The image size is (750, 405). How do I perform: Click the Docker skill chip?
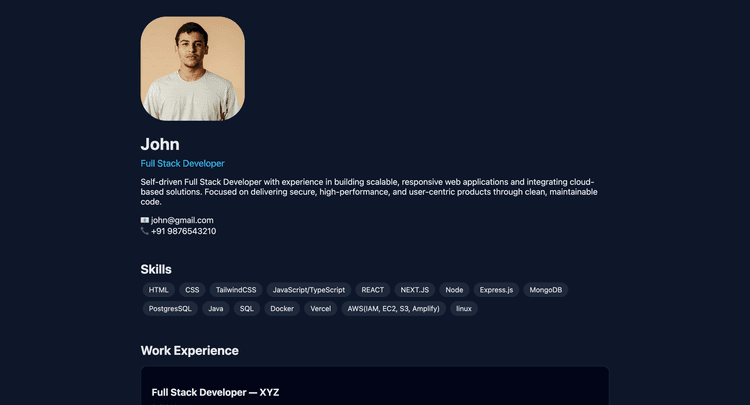282,308
